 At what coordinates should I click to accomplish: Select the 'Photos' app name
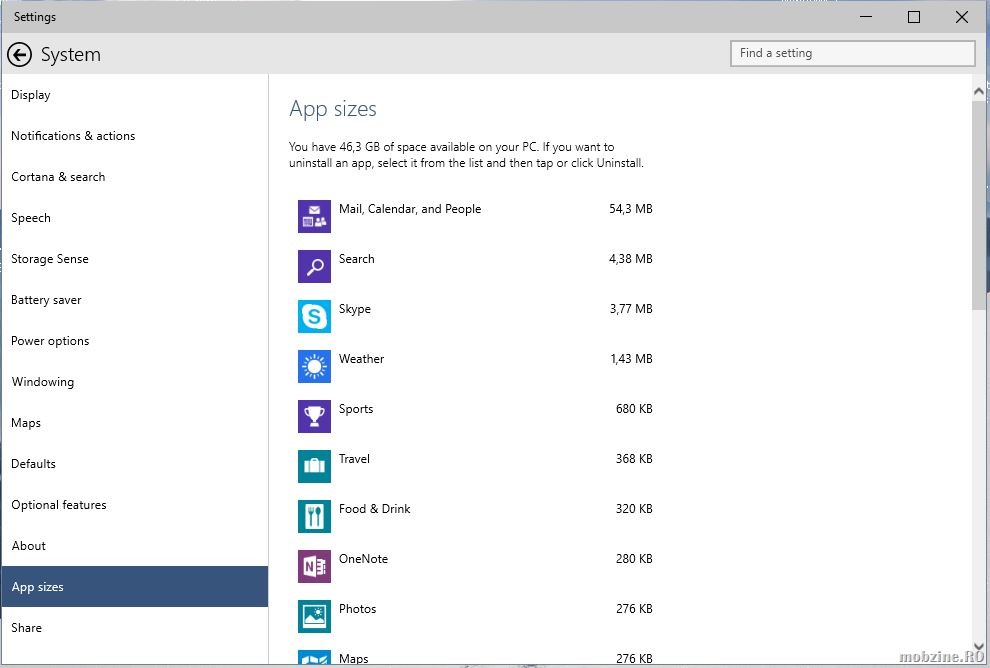pos(357,609)
